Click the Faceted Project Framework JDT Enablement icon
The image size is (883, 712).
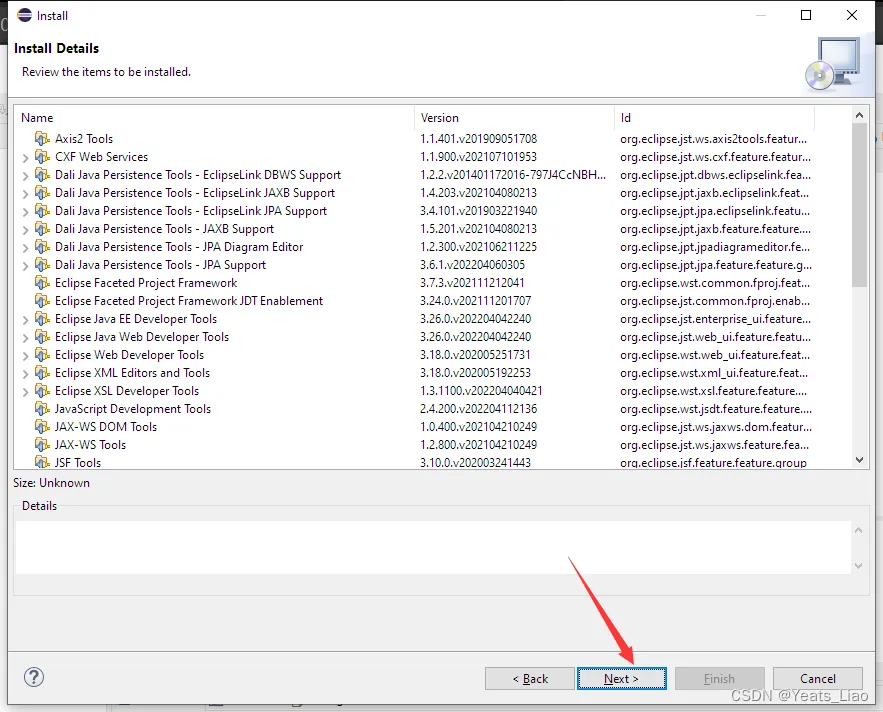42,301
